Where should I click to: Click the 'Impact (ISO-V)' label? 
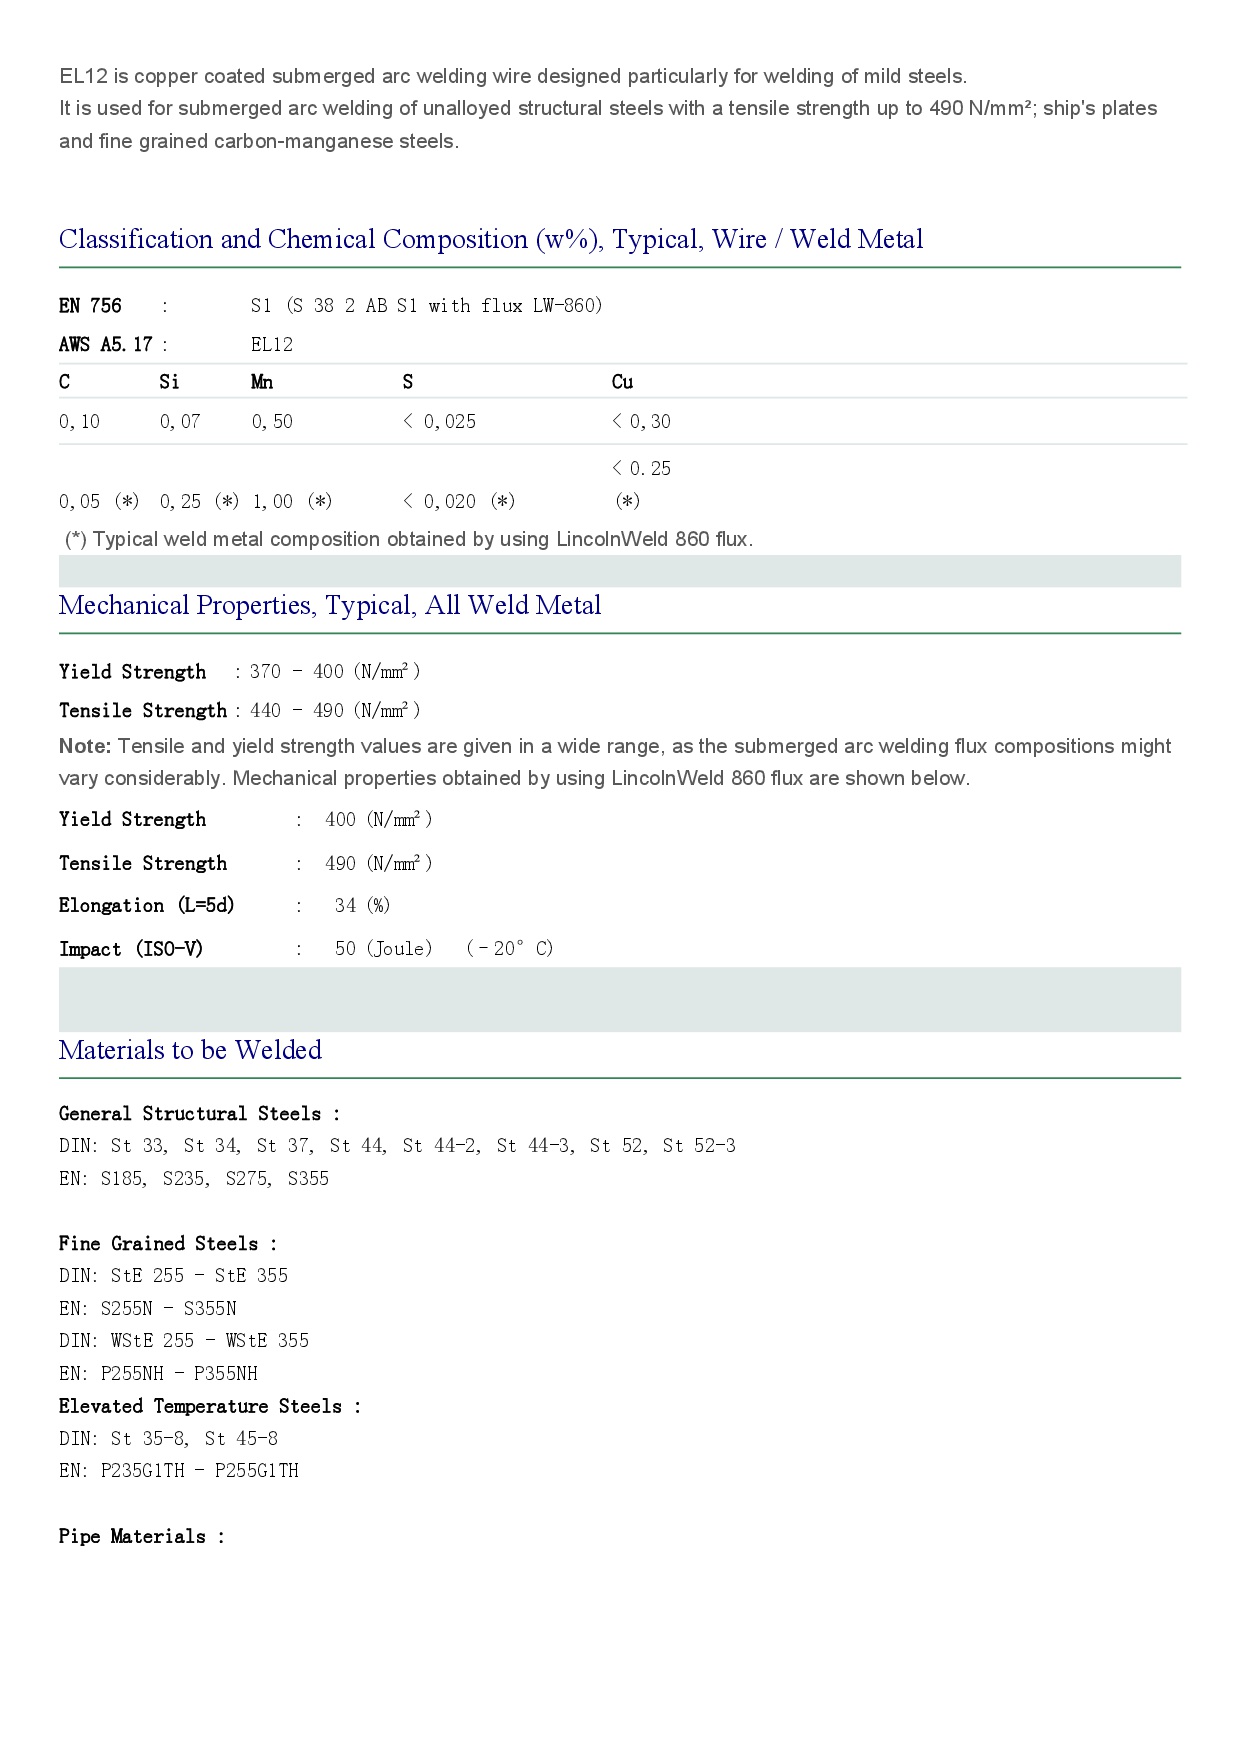click(131, 949)
